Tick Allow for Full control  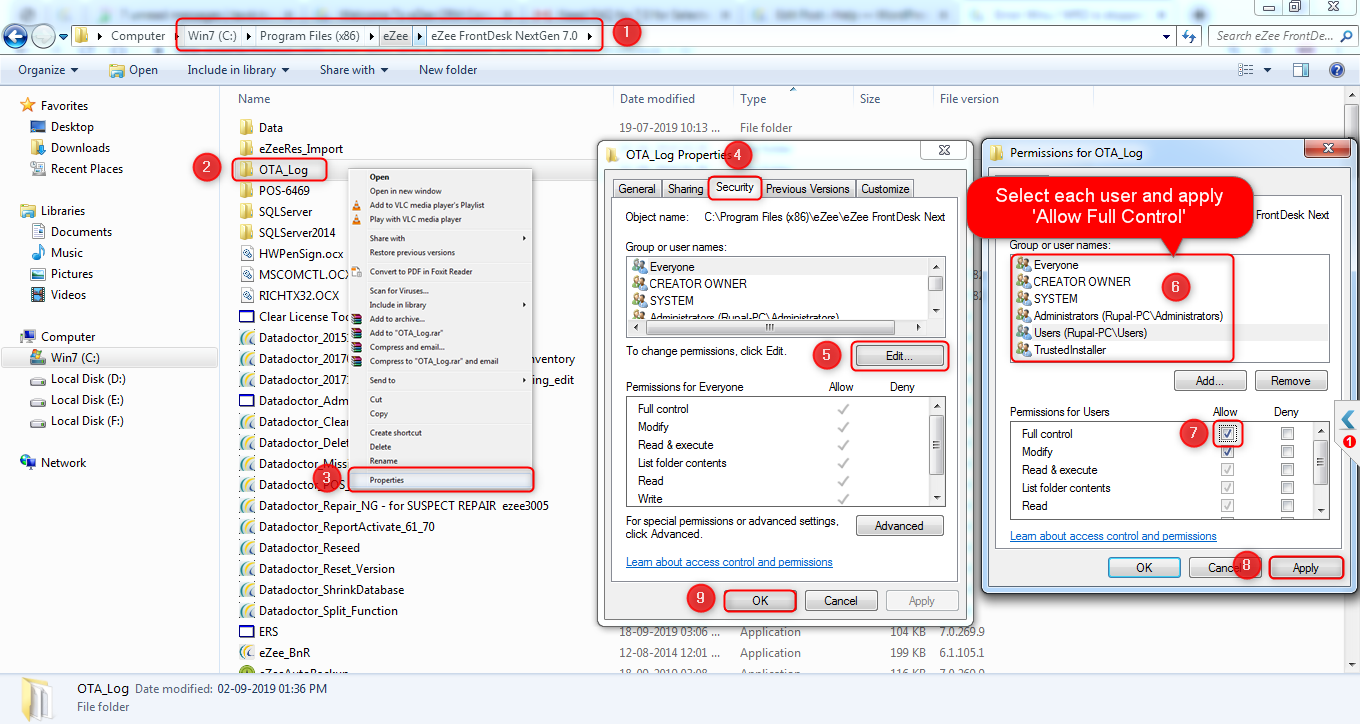click(x=1226, y=434)
